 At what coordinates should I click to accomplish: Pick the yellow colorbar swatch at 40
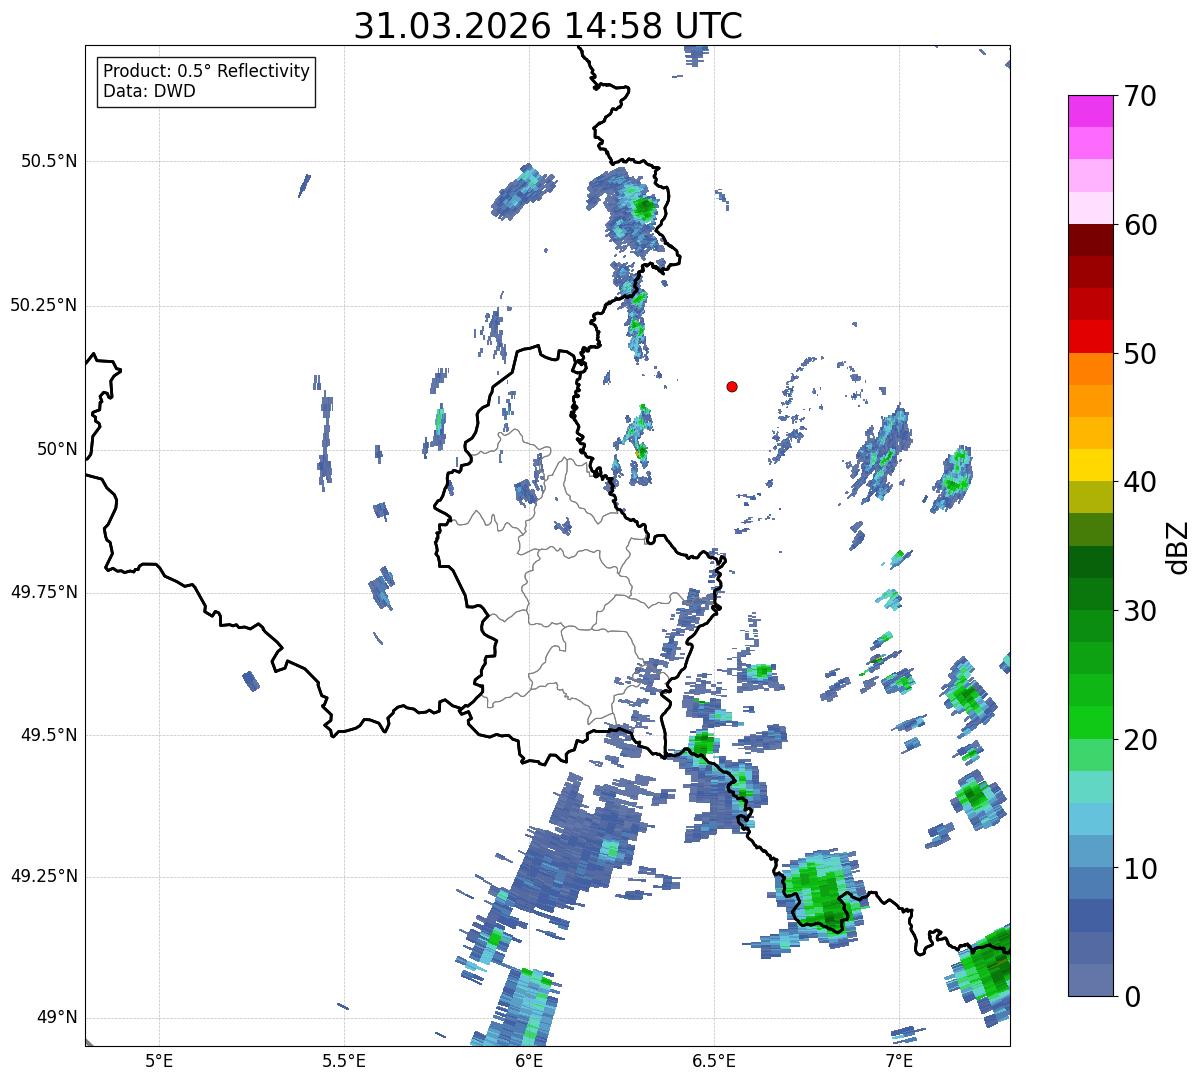coord(1090,465)
